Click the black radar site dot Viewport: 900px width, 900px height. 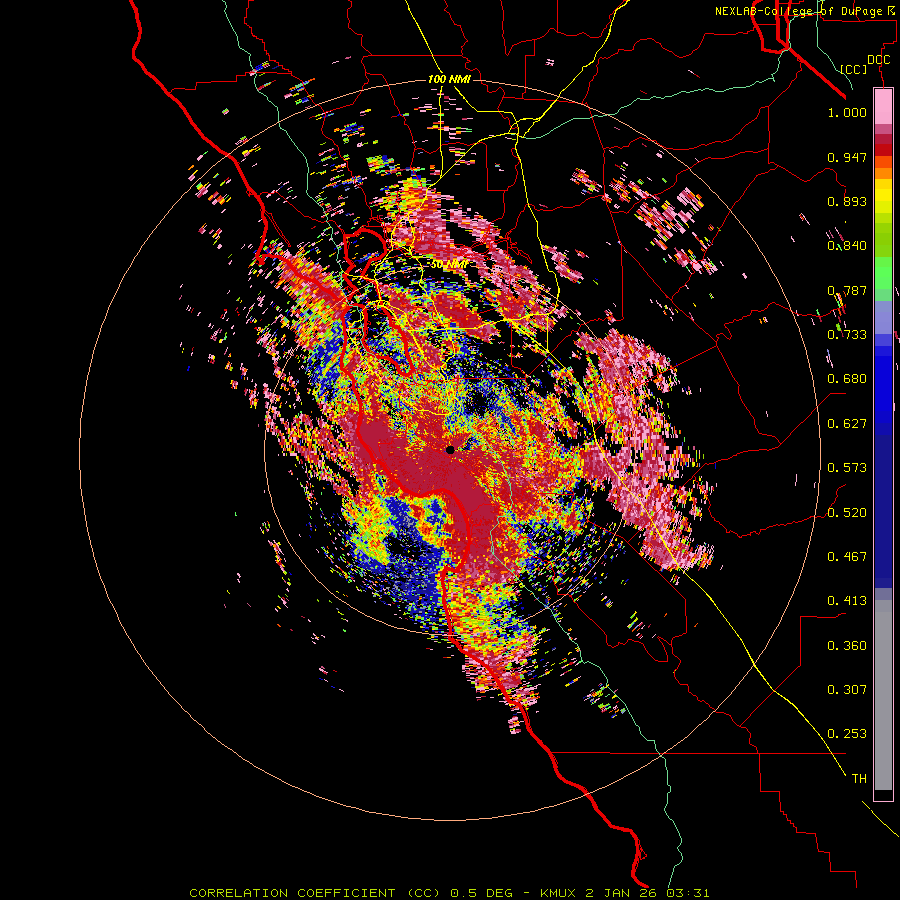tap(450, 450)
